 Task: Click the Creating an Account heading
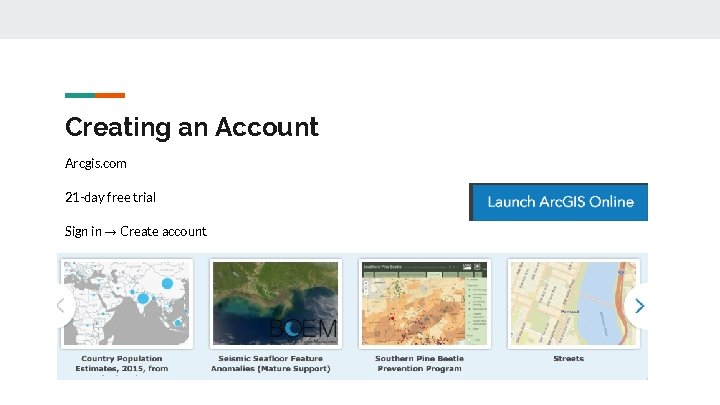192,127
